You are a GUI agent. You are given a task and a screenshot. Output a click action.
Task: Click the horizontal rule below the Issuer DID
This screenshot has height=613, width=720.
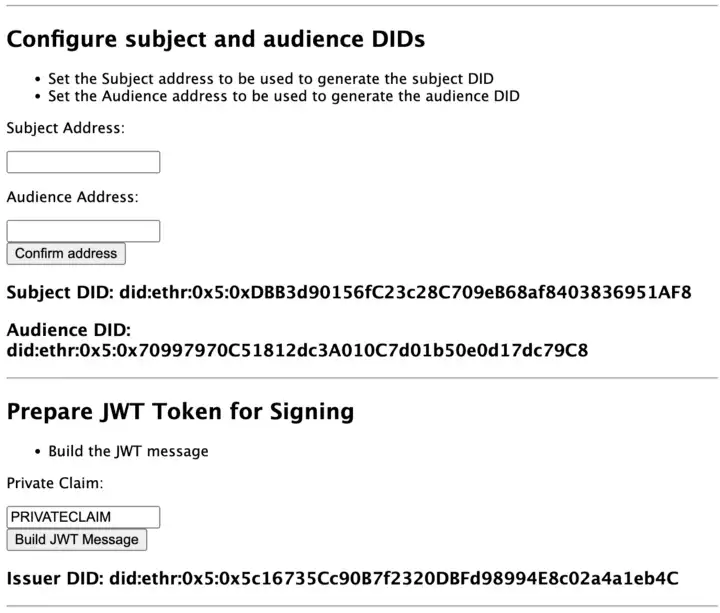pyautogui.click(x=360, y=606)
